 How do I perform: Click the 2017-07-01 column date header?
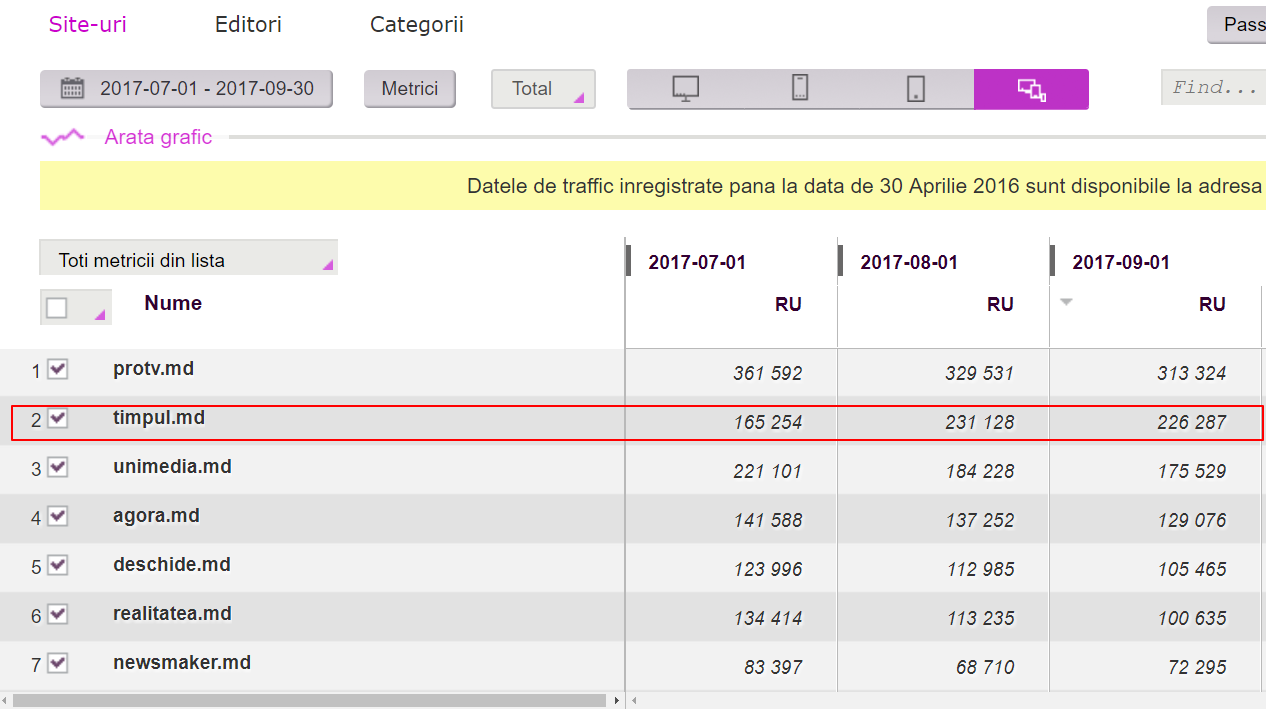697,263
